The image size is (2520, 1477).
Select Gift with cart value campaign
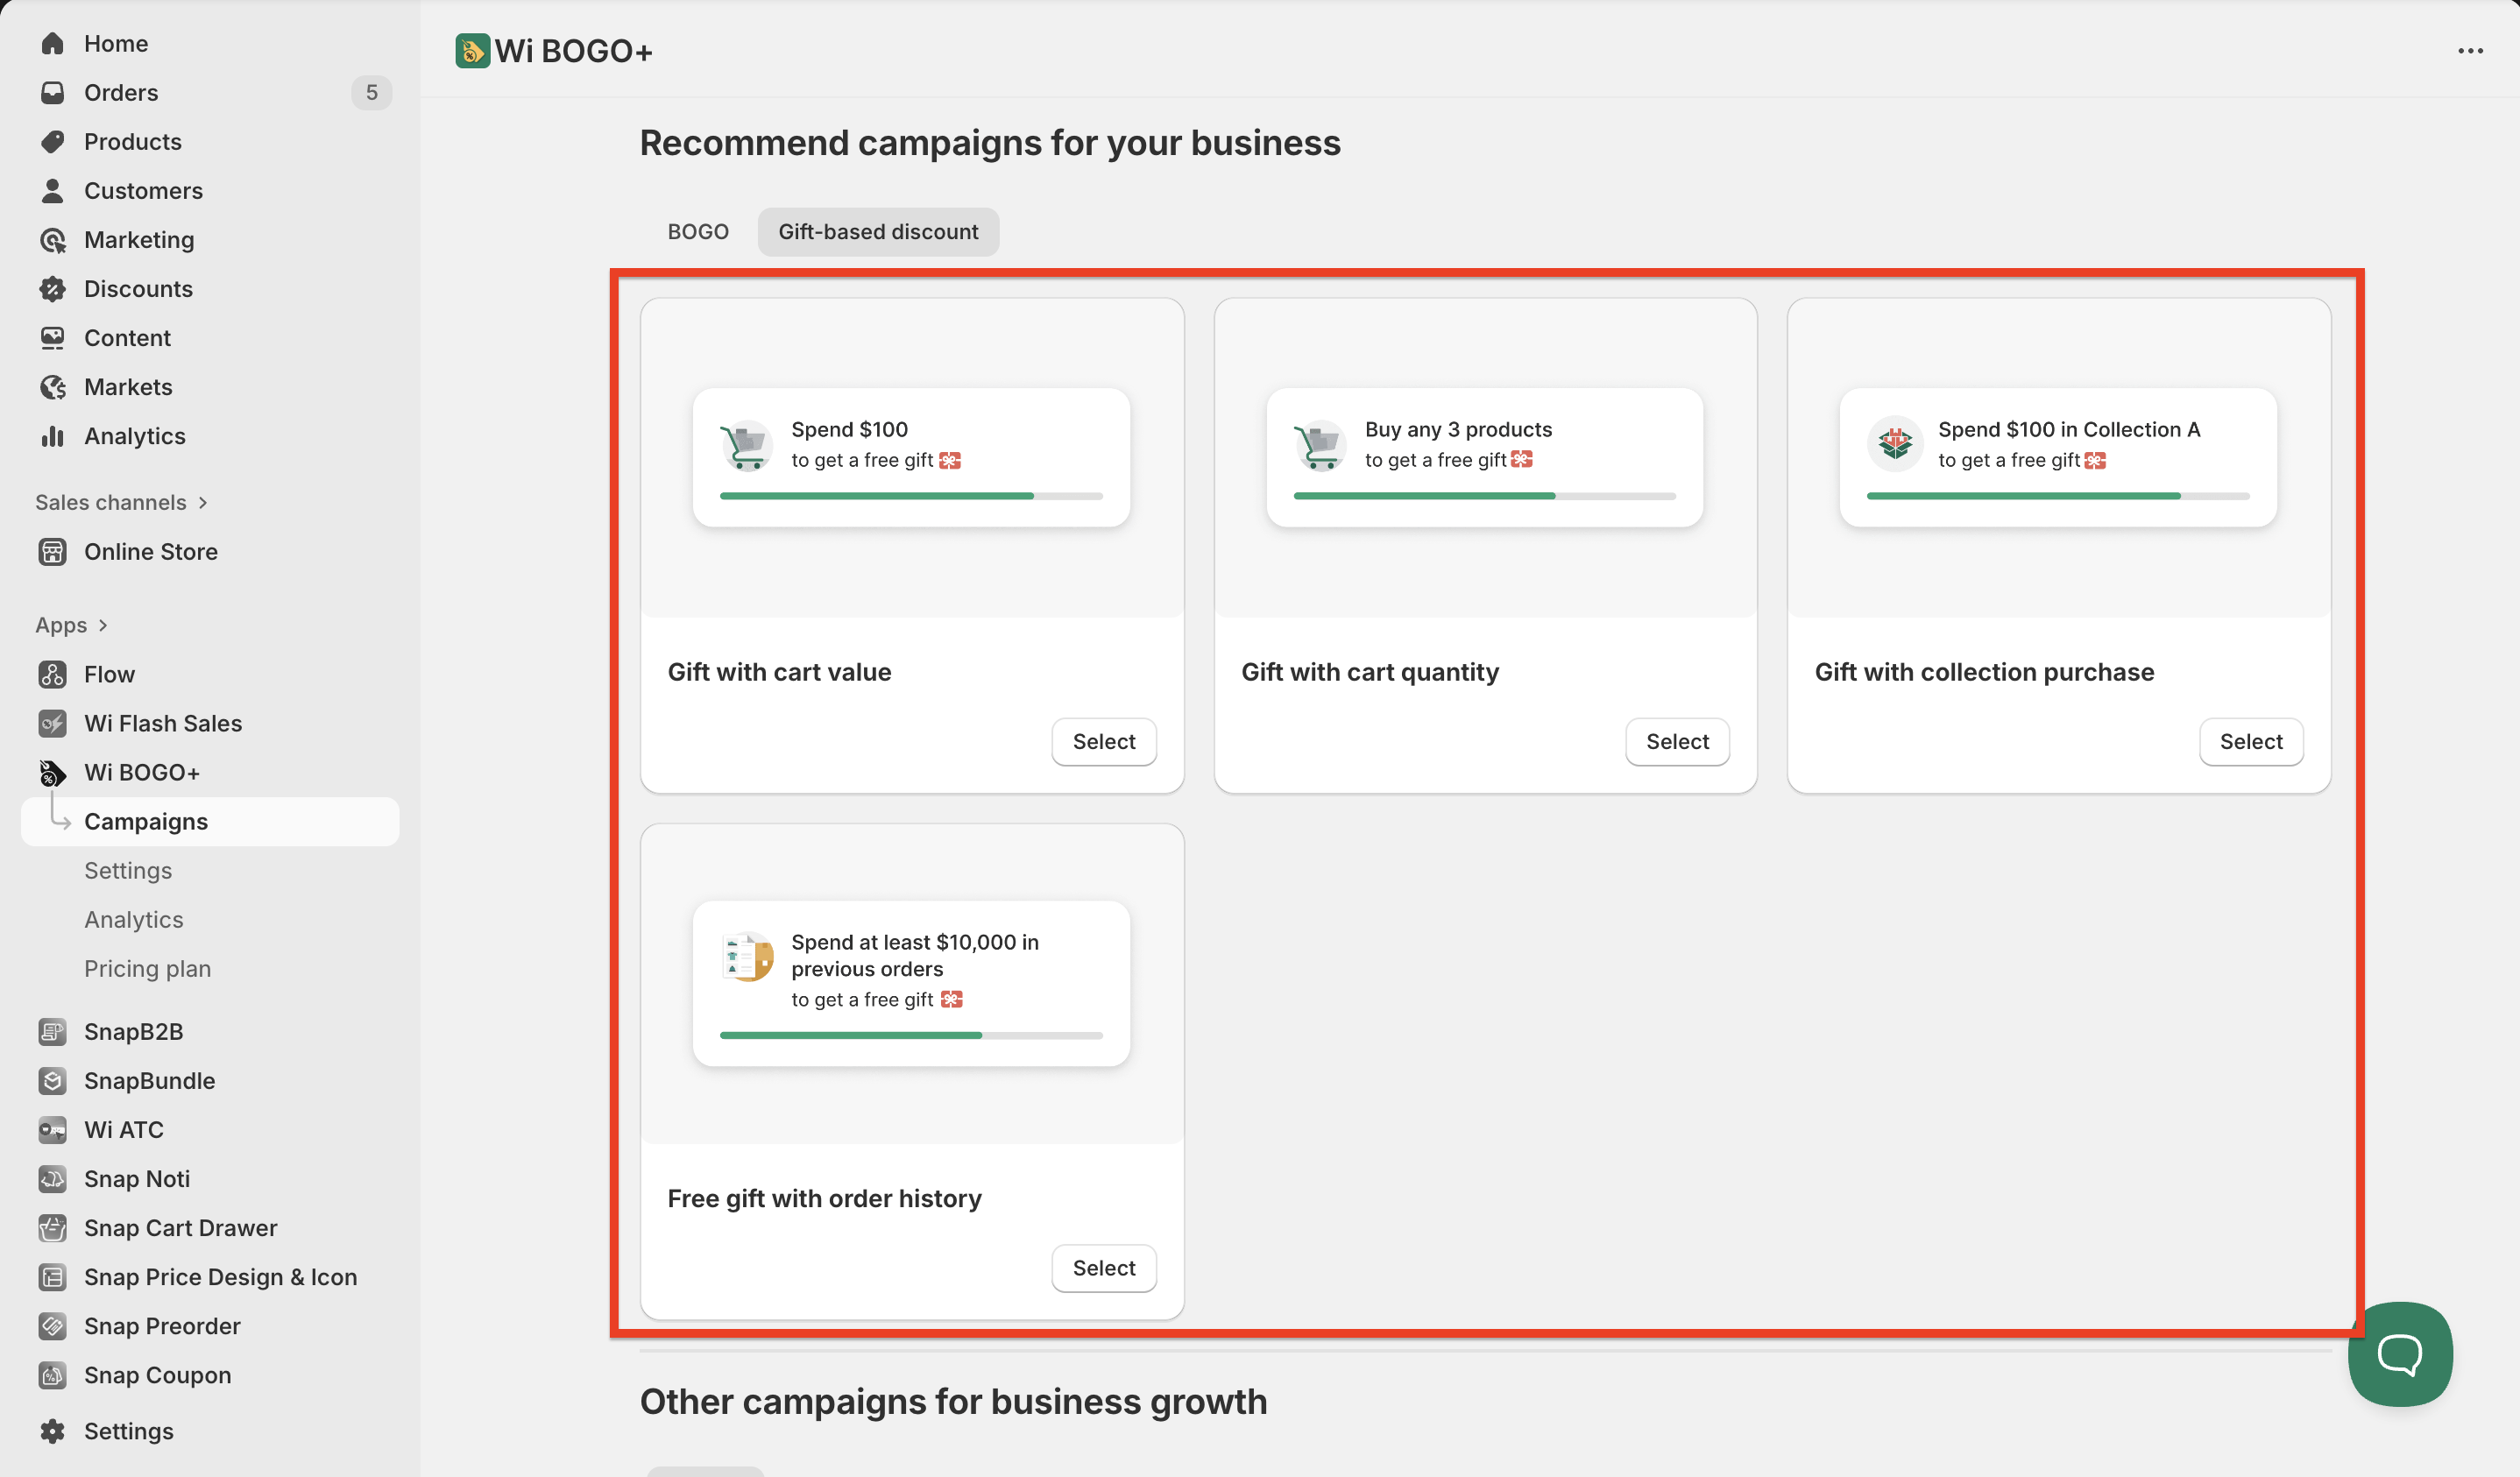click(x=1103, y=742)
